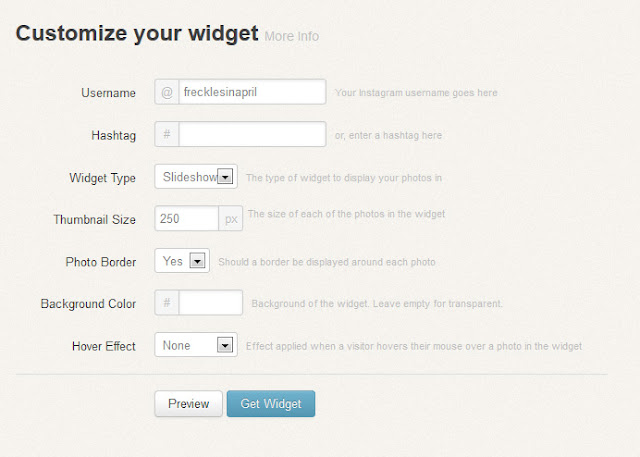Click the Get Widget button
The image size is (640, 457).
(x=271, y=403)
